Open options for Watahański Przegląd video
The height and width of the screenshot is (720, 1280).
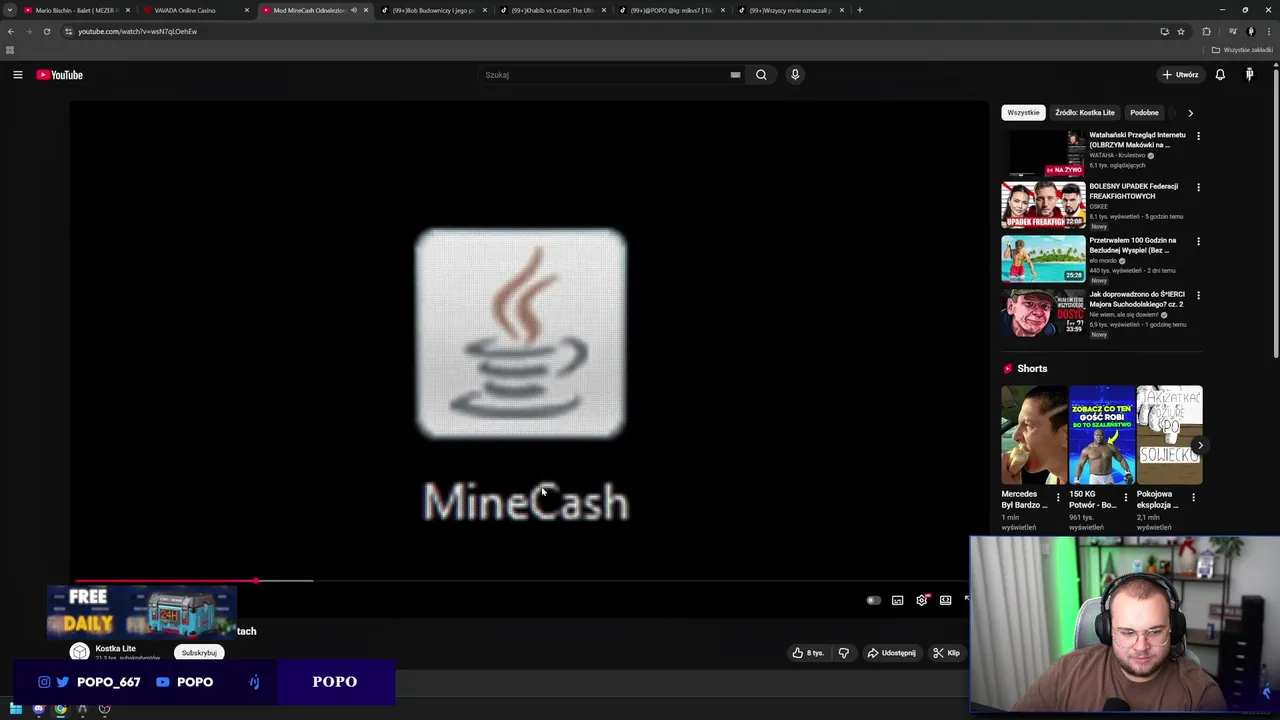tap(1198, 135)
